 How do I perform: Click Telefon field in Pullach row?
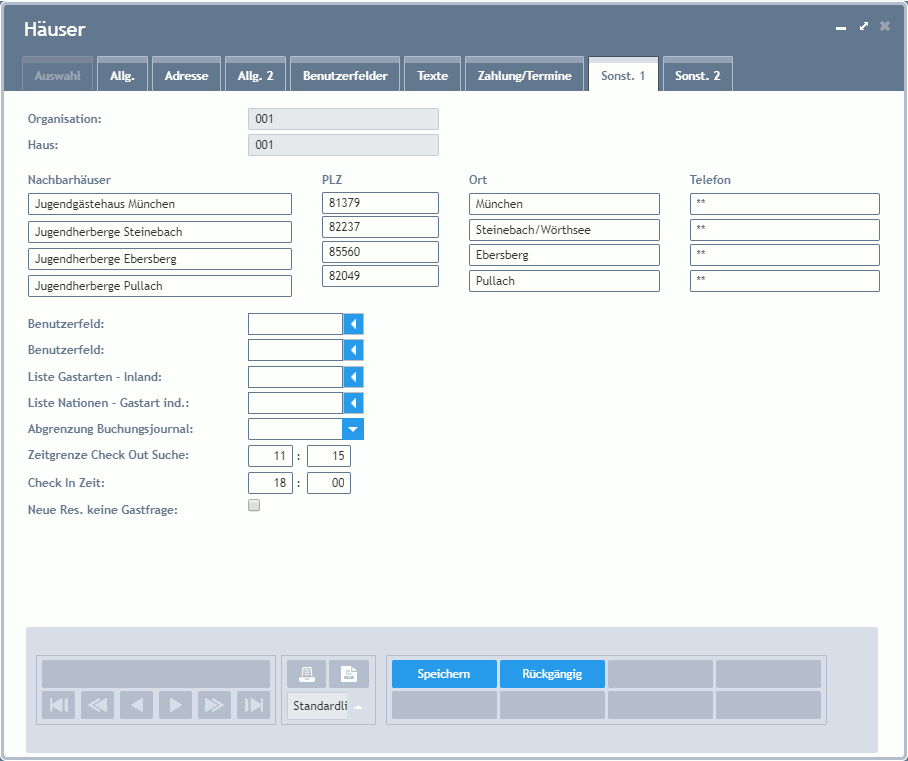[785, 281]
